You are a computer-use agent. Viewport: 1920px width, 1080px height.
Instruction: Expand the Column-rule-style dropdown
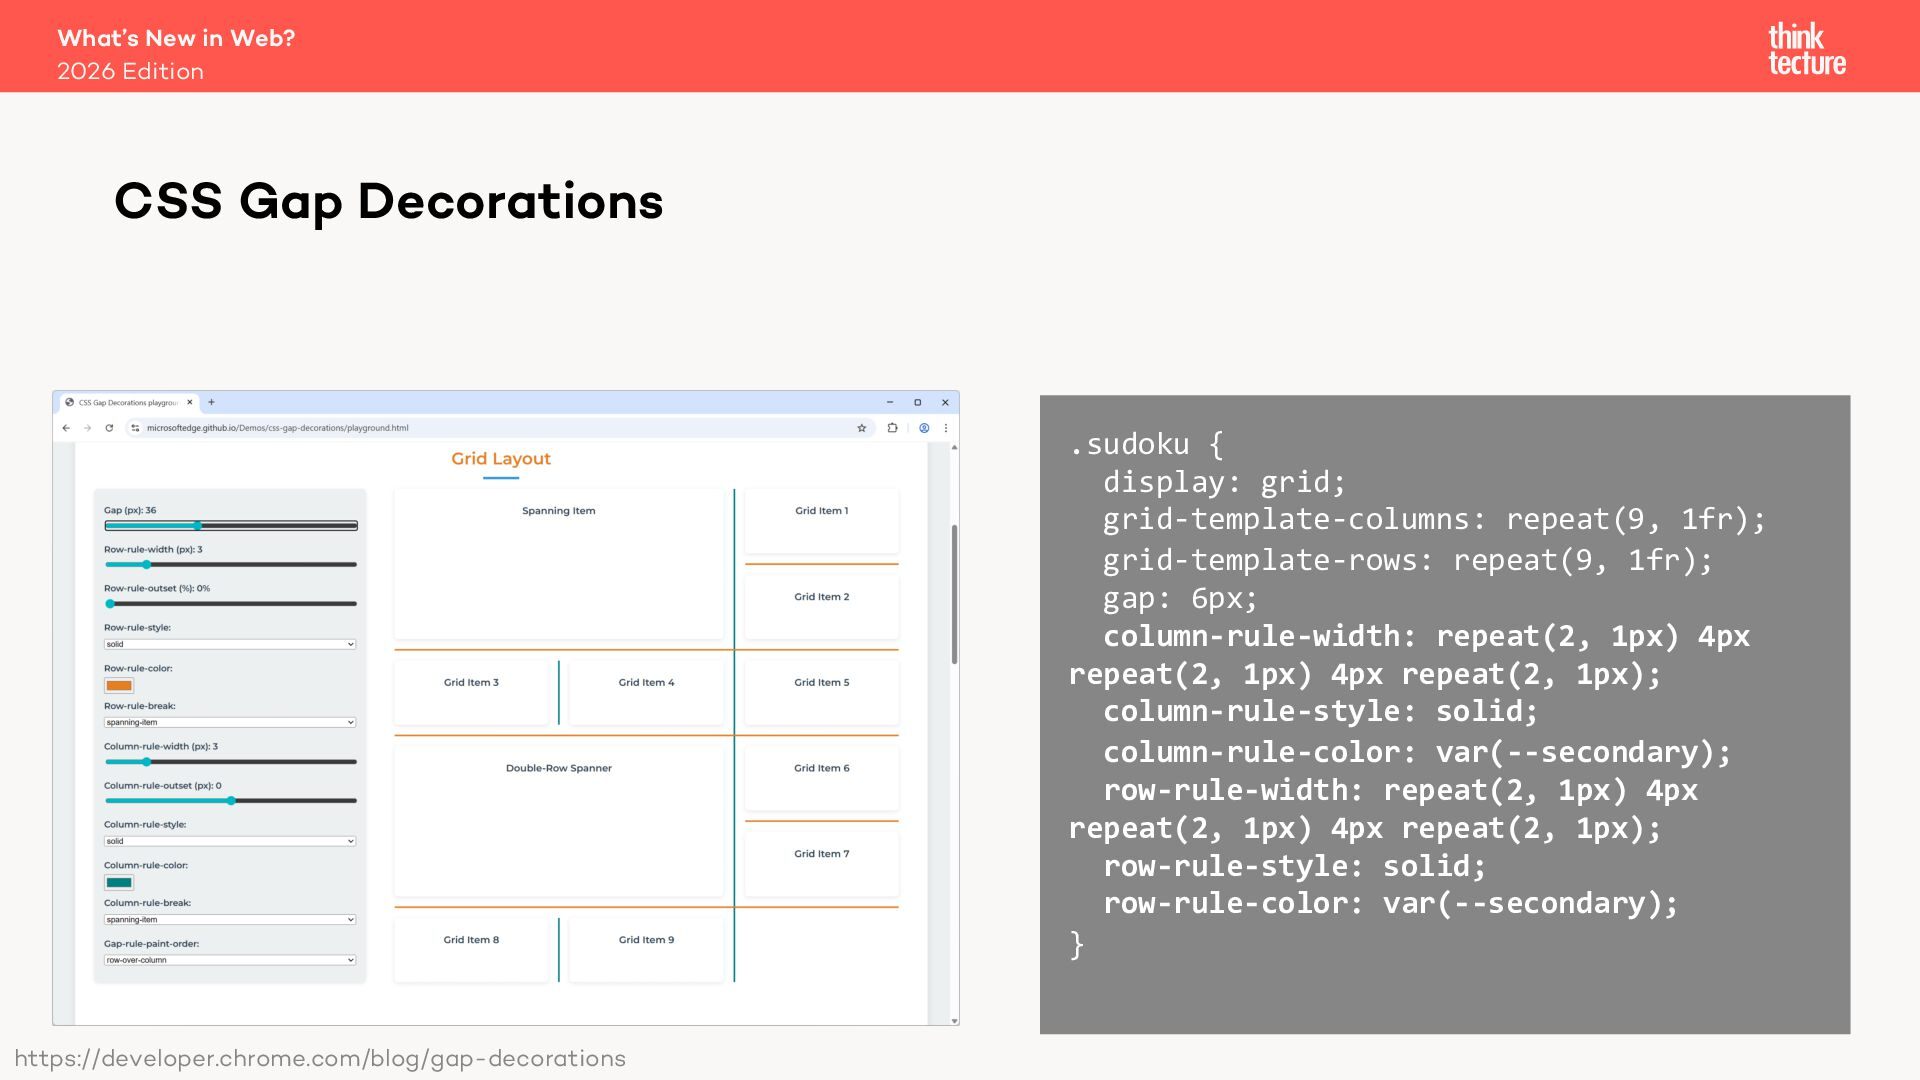(x=229, y=841)
